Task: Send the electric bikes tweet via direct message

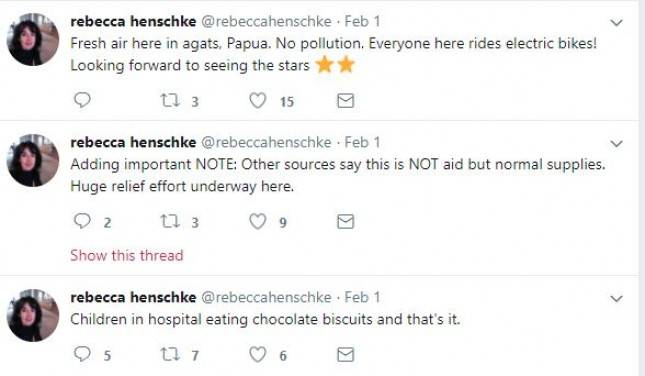Action: 346,100
